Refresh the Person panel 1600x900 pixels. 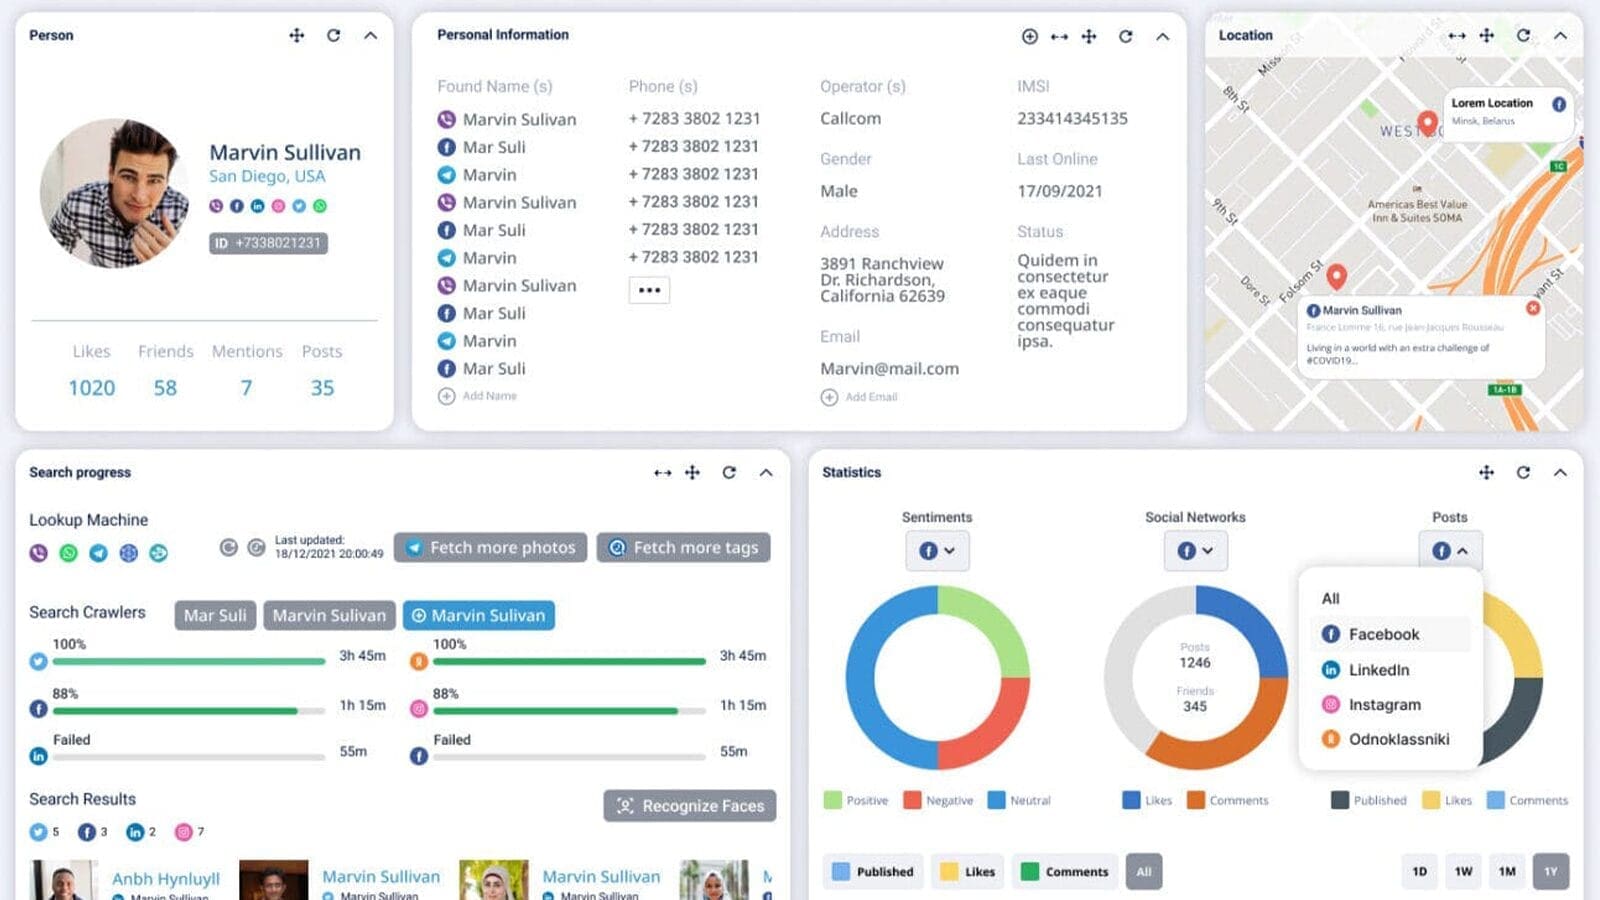[x=334, y=35]
